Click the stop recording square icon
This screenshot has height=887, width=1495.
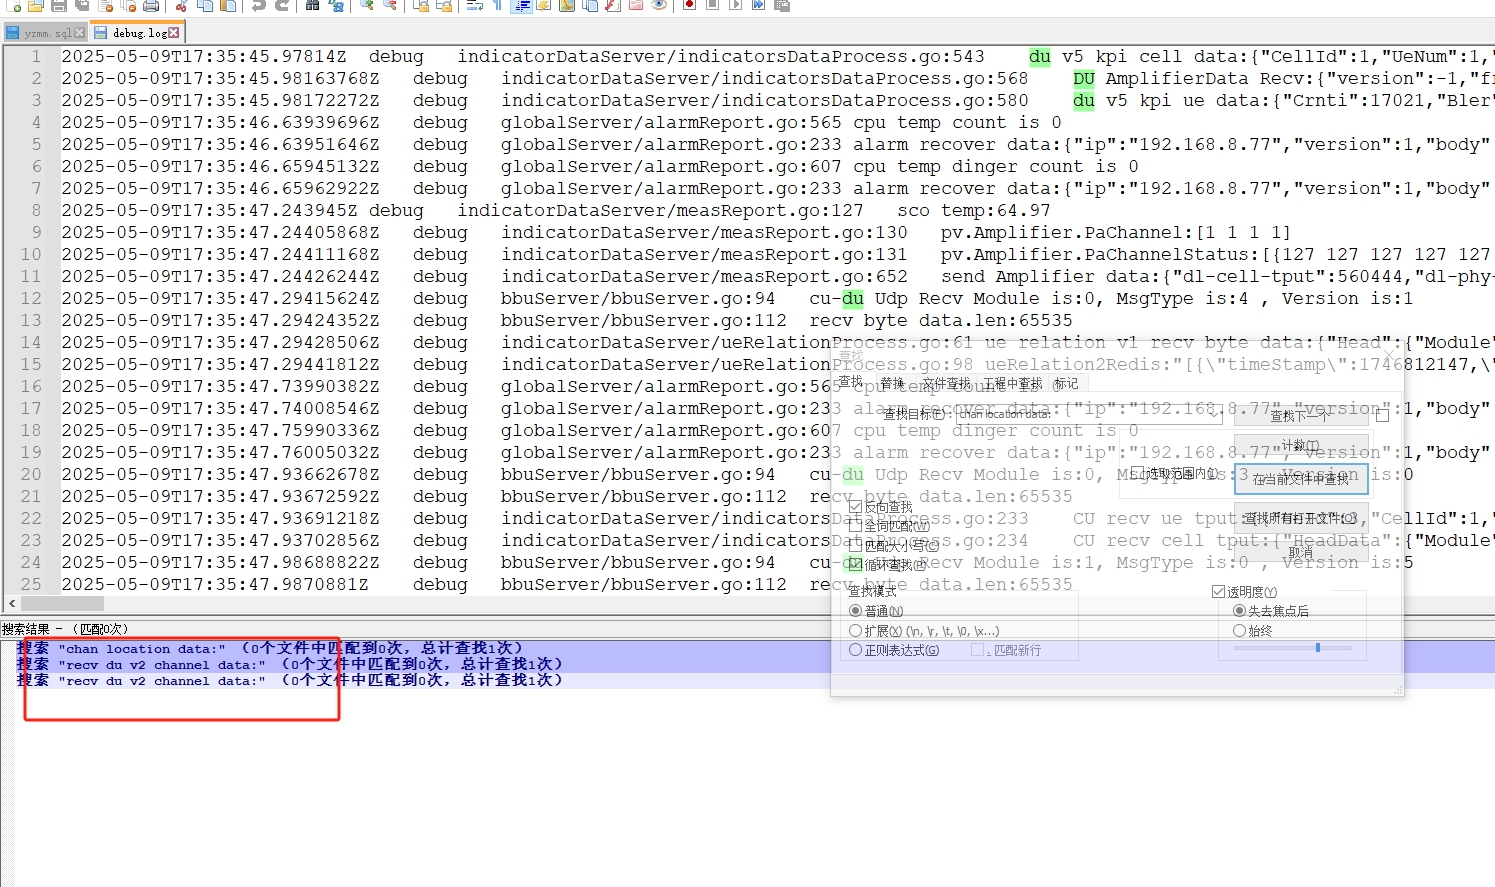[712, 5]
